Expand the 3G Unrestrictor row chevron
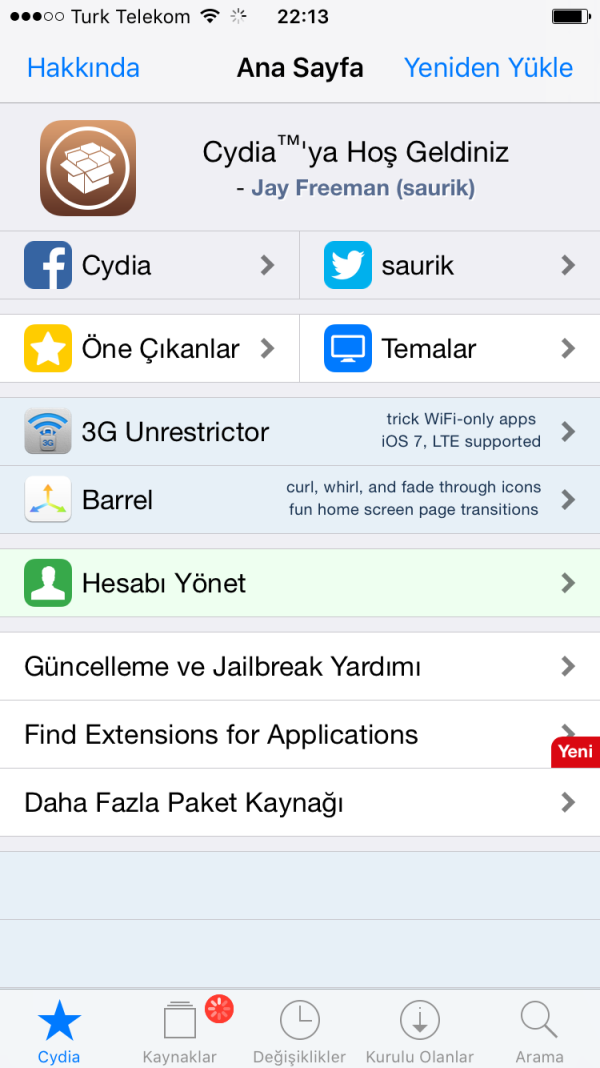 (568, 432)
